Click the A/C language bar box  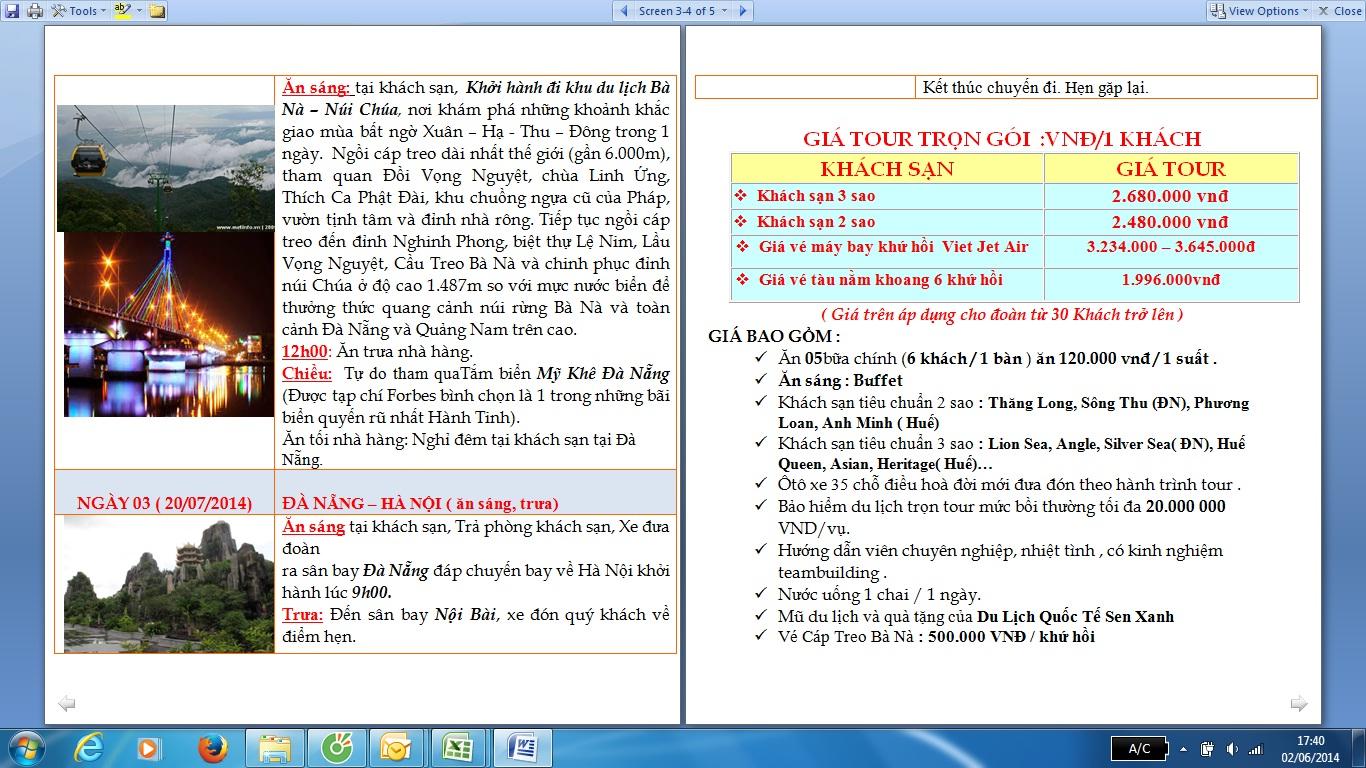pos(1138,749)
